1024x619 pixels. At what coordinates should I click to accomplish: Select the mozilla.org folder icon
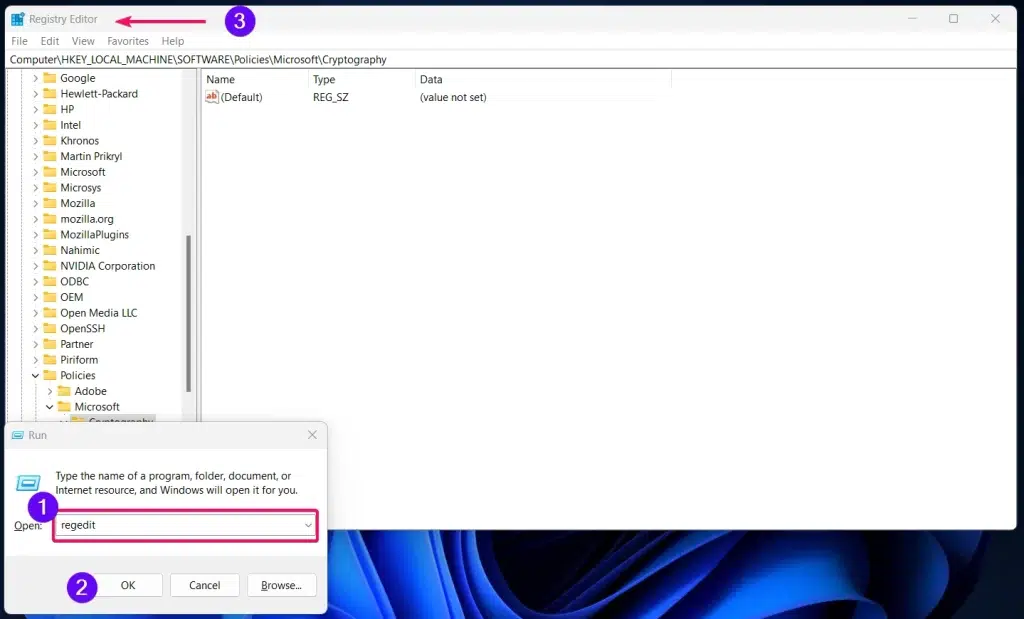(x=50, y=219)
